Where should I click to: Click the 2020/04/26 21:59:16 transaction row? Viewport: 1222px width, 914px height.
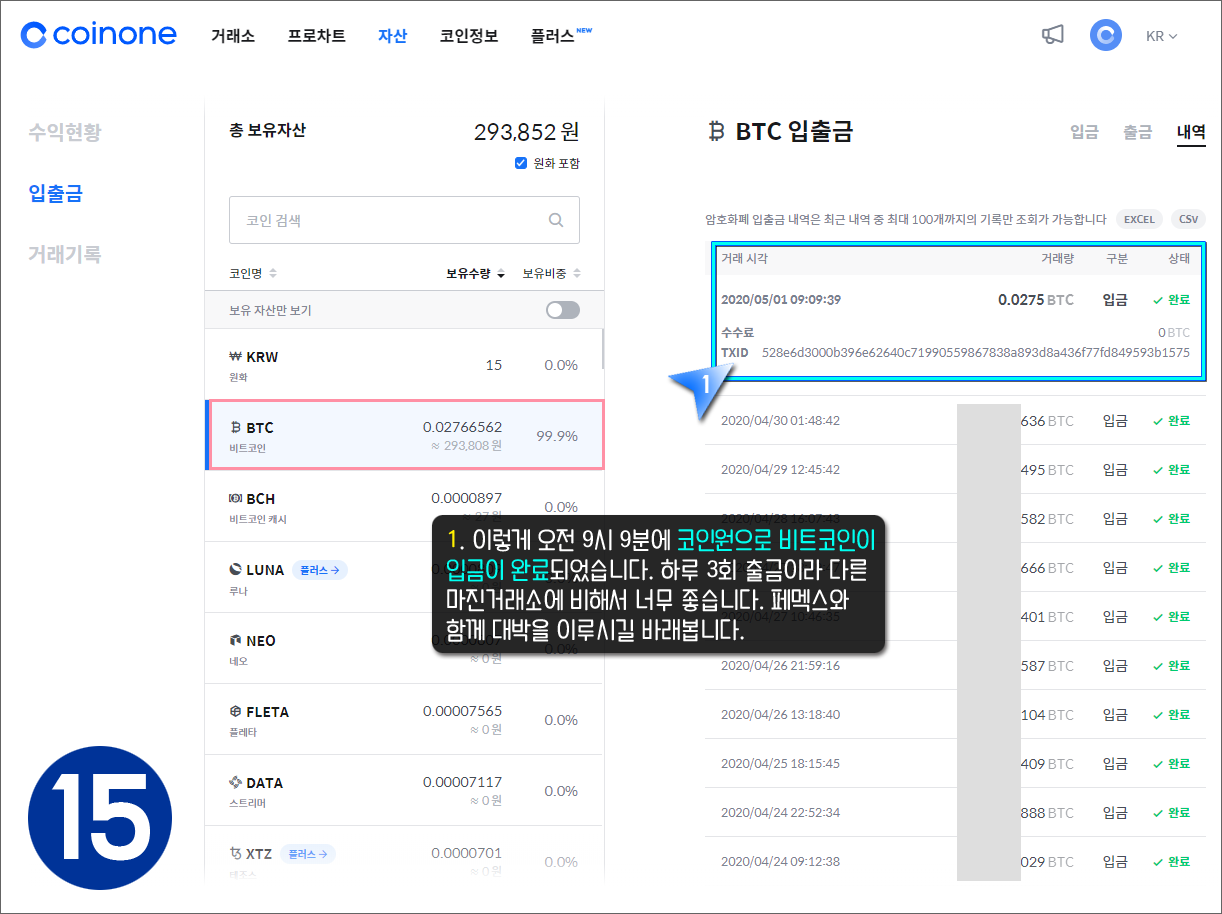[x=955, y=666]
